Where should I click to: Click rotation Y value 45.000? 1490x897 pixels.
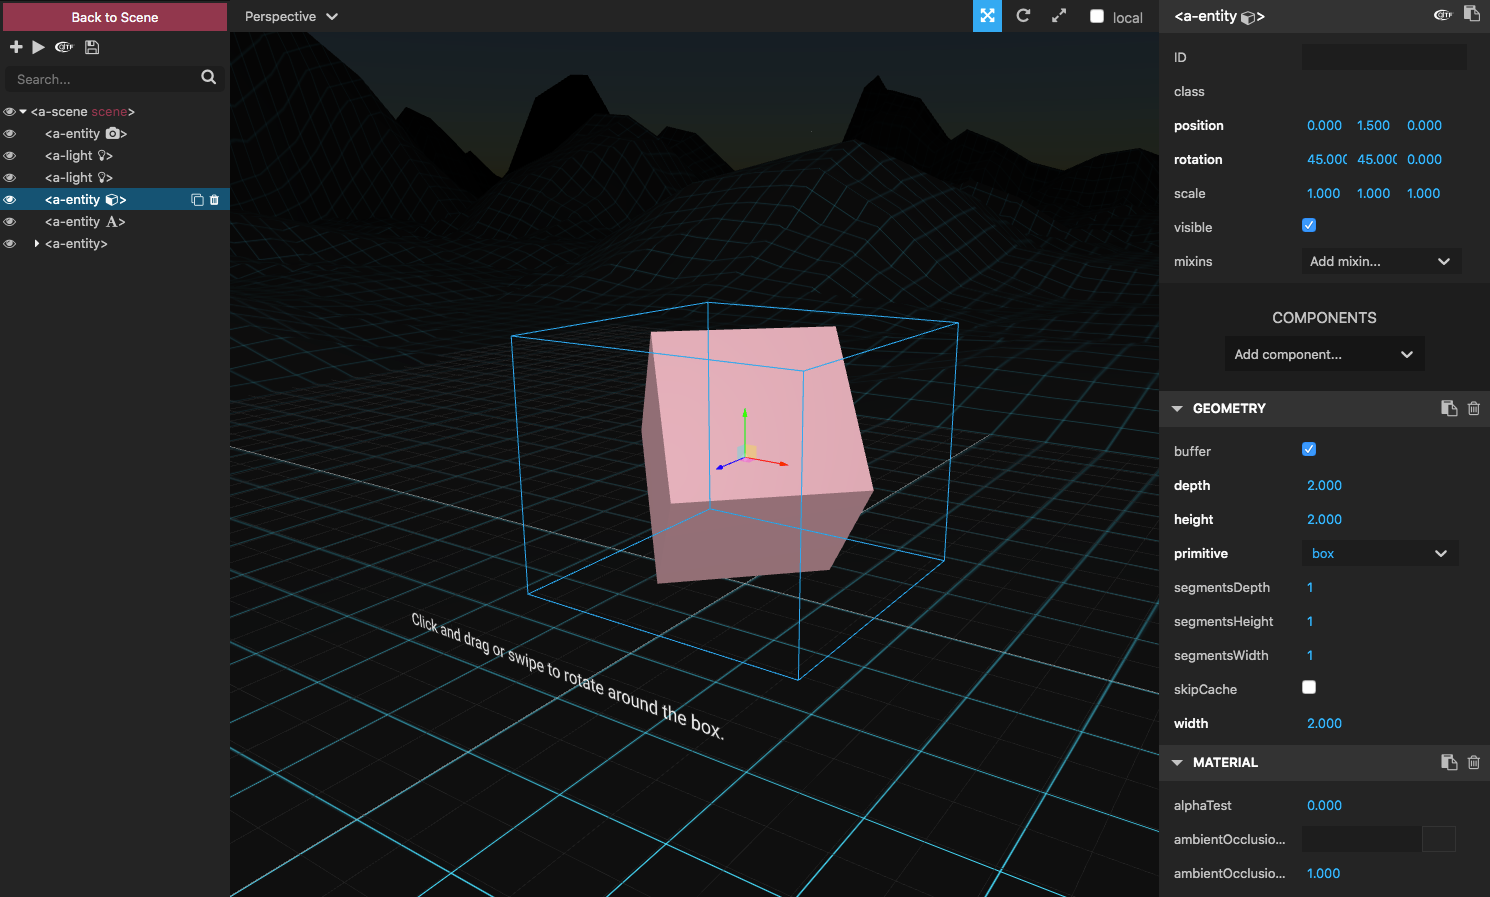tap(1376, 159)
